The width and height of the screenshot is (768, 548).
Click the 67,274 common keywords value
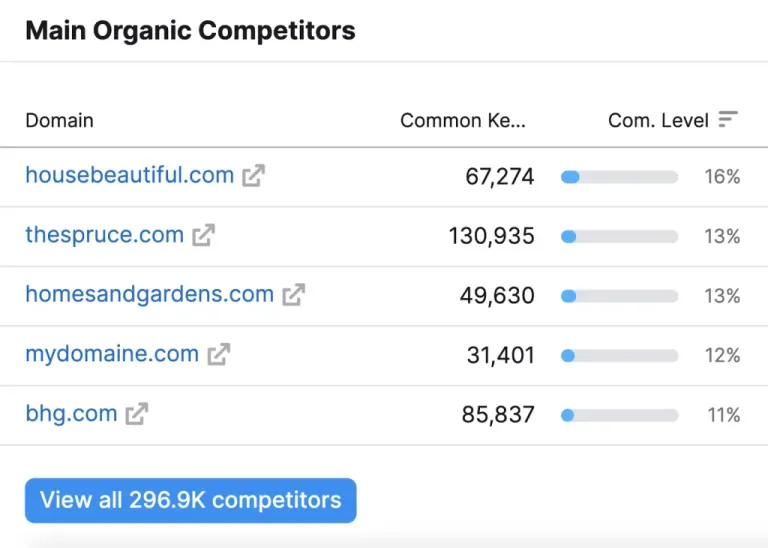pos(500,177)
